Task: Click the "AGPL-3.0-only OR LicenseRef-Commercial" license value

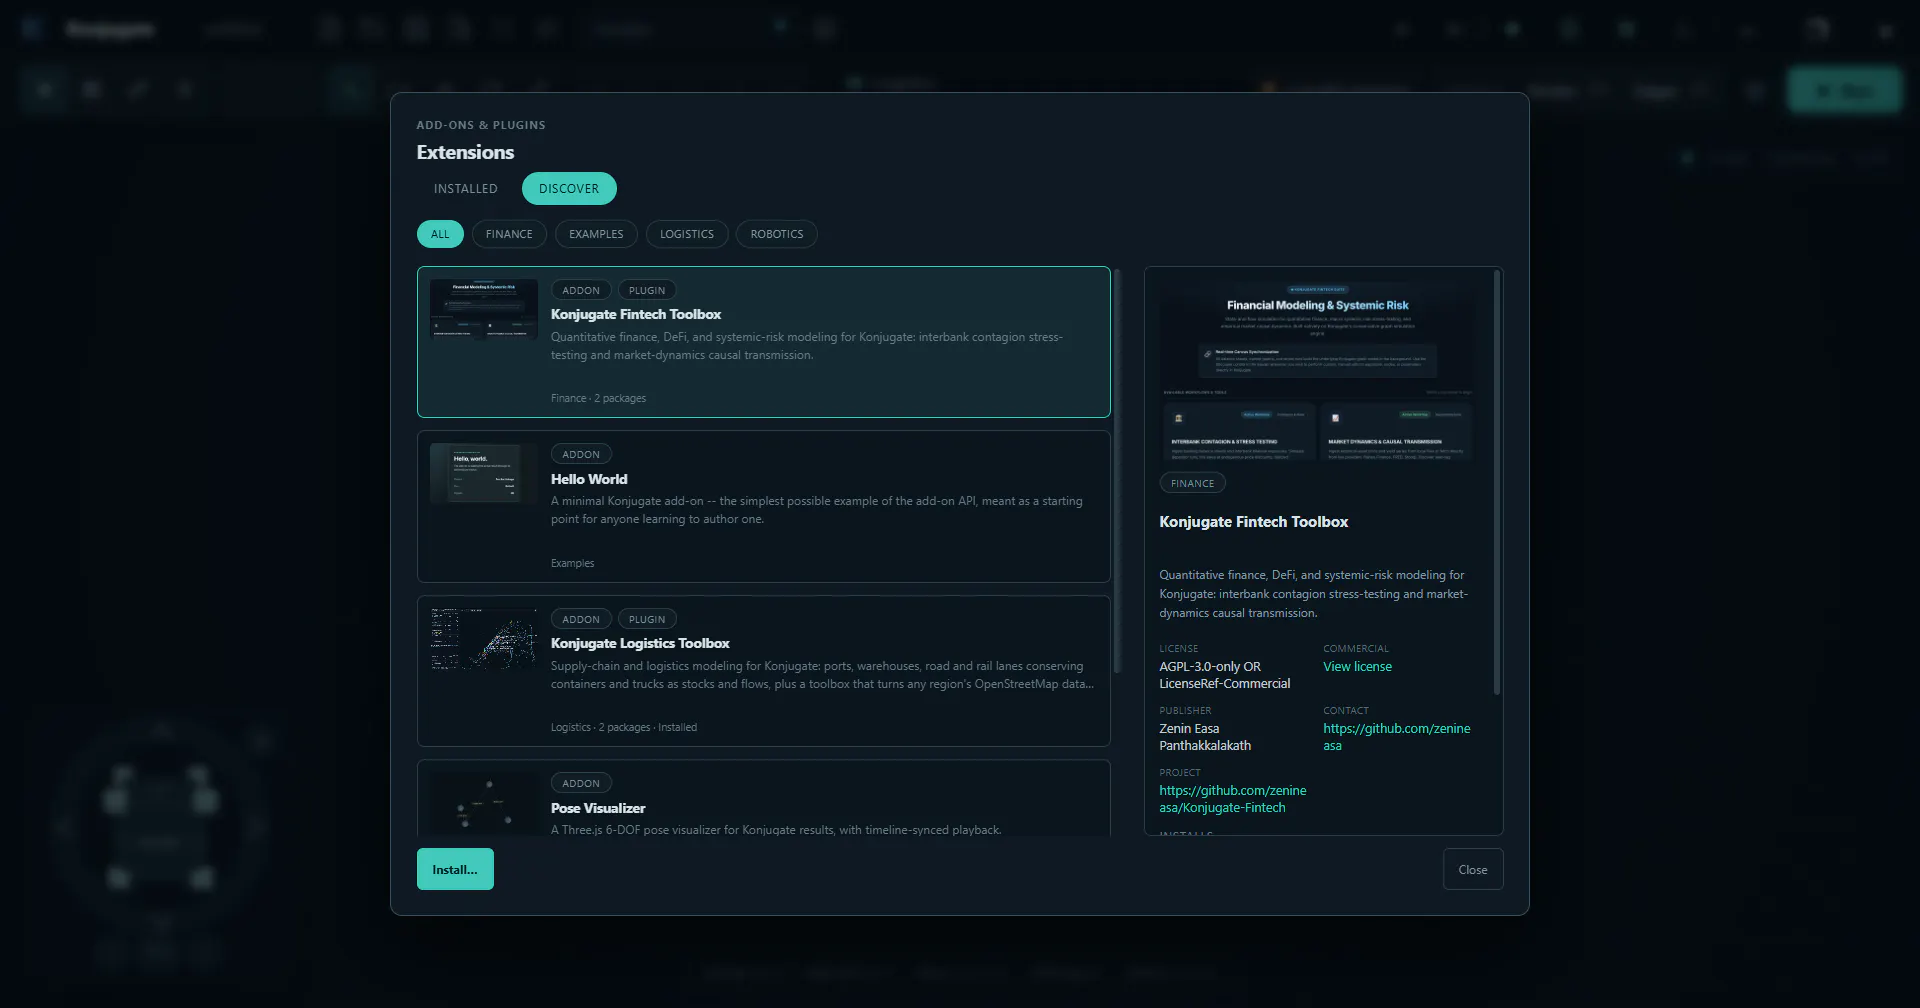Action: [1225, 675]
